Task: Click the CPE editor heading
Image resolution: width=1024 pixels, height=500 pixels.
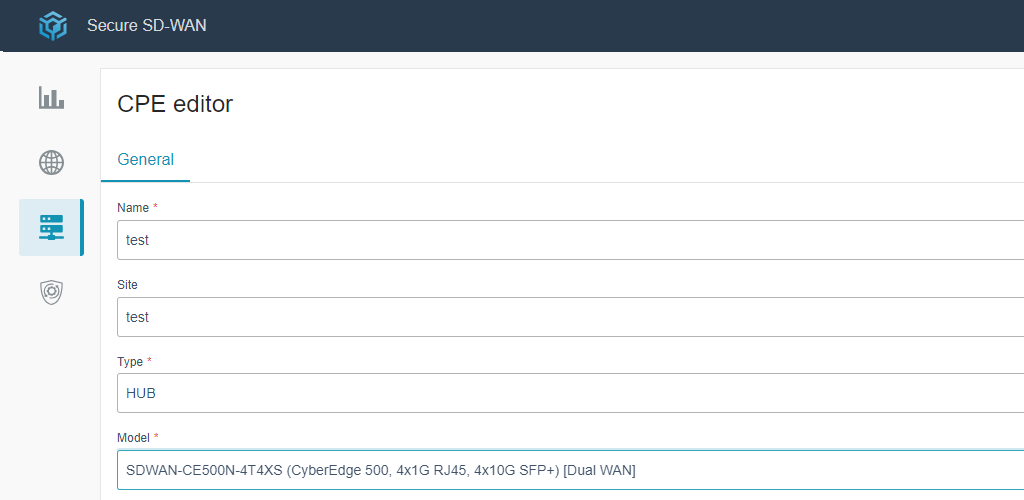Action: click(x=175, y=104)
